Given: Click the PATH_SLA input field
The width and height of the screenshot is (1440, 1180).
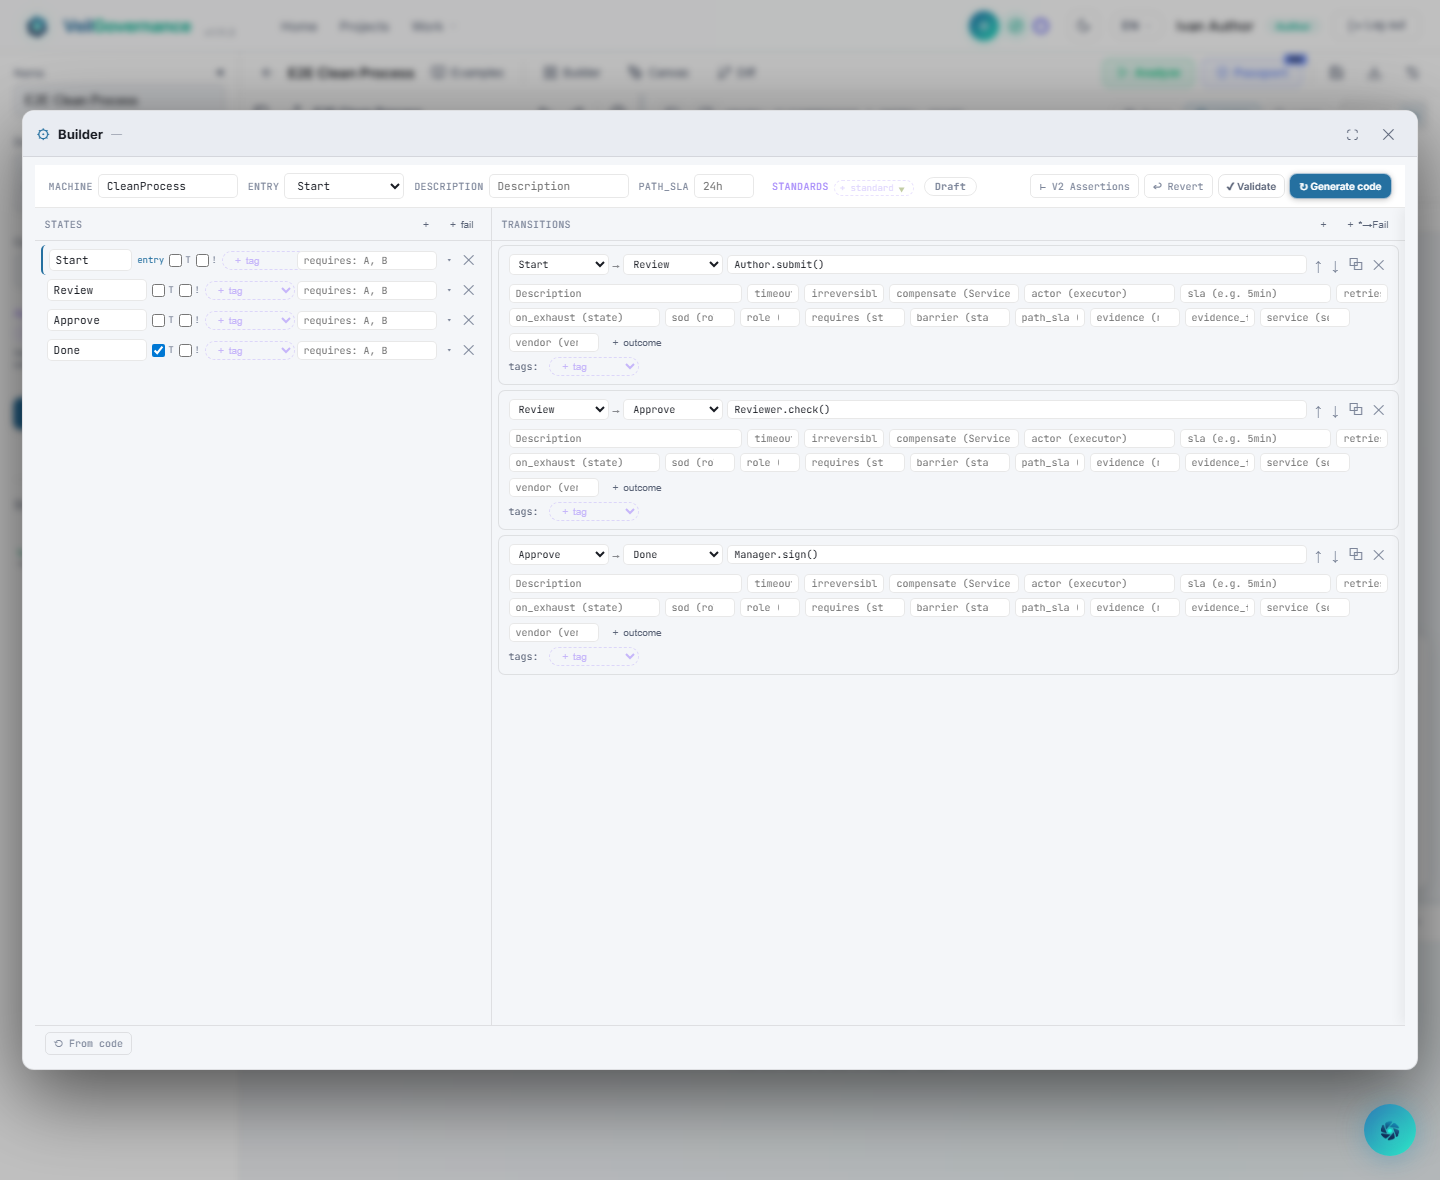Looking at the screenshot, I should (723, 186).
